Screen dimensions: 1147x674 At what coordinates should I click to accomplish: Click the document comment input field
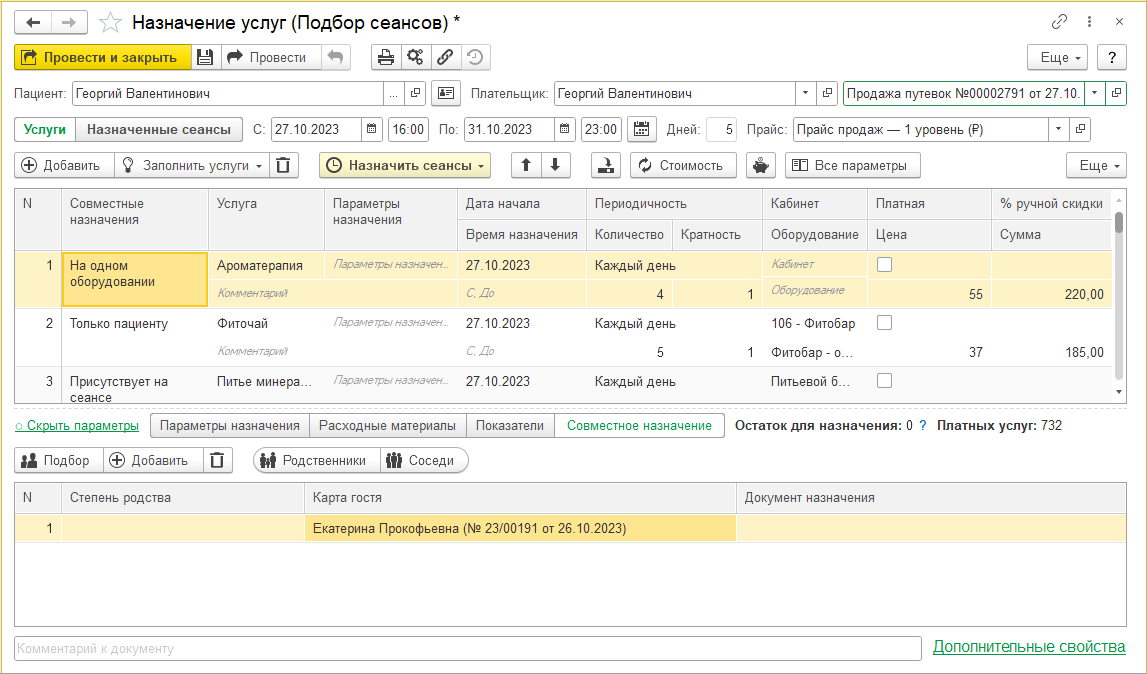[467, 648]
